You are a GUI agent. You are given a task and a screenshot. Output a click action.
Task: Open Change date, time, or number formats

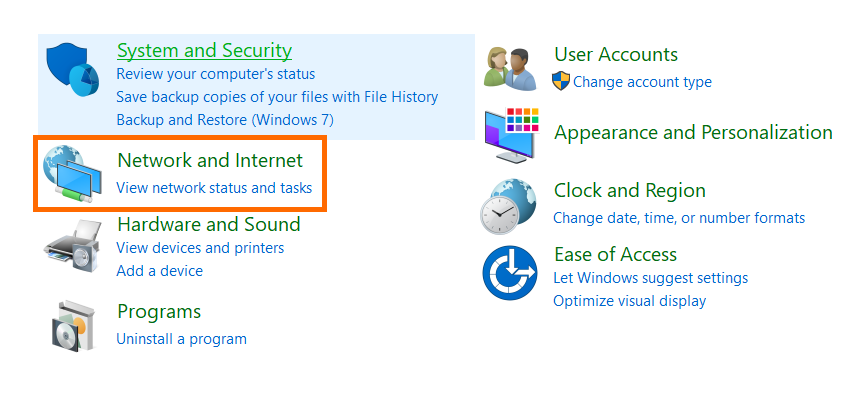679,218
